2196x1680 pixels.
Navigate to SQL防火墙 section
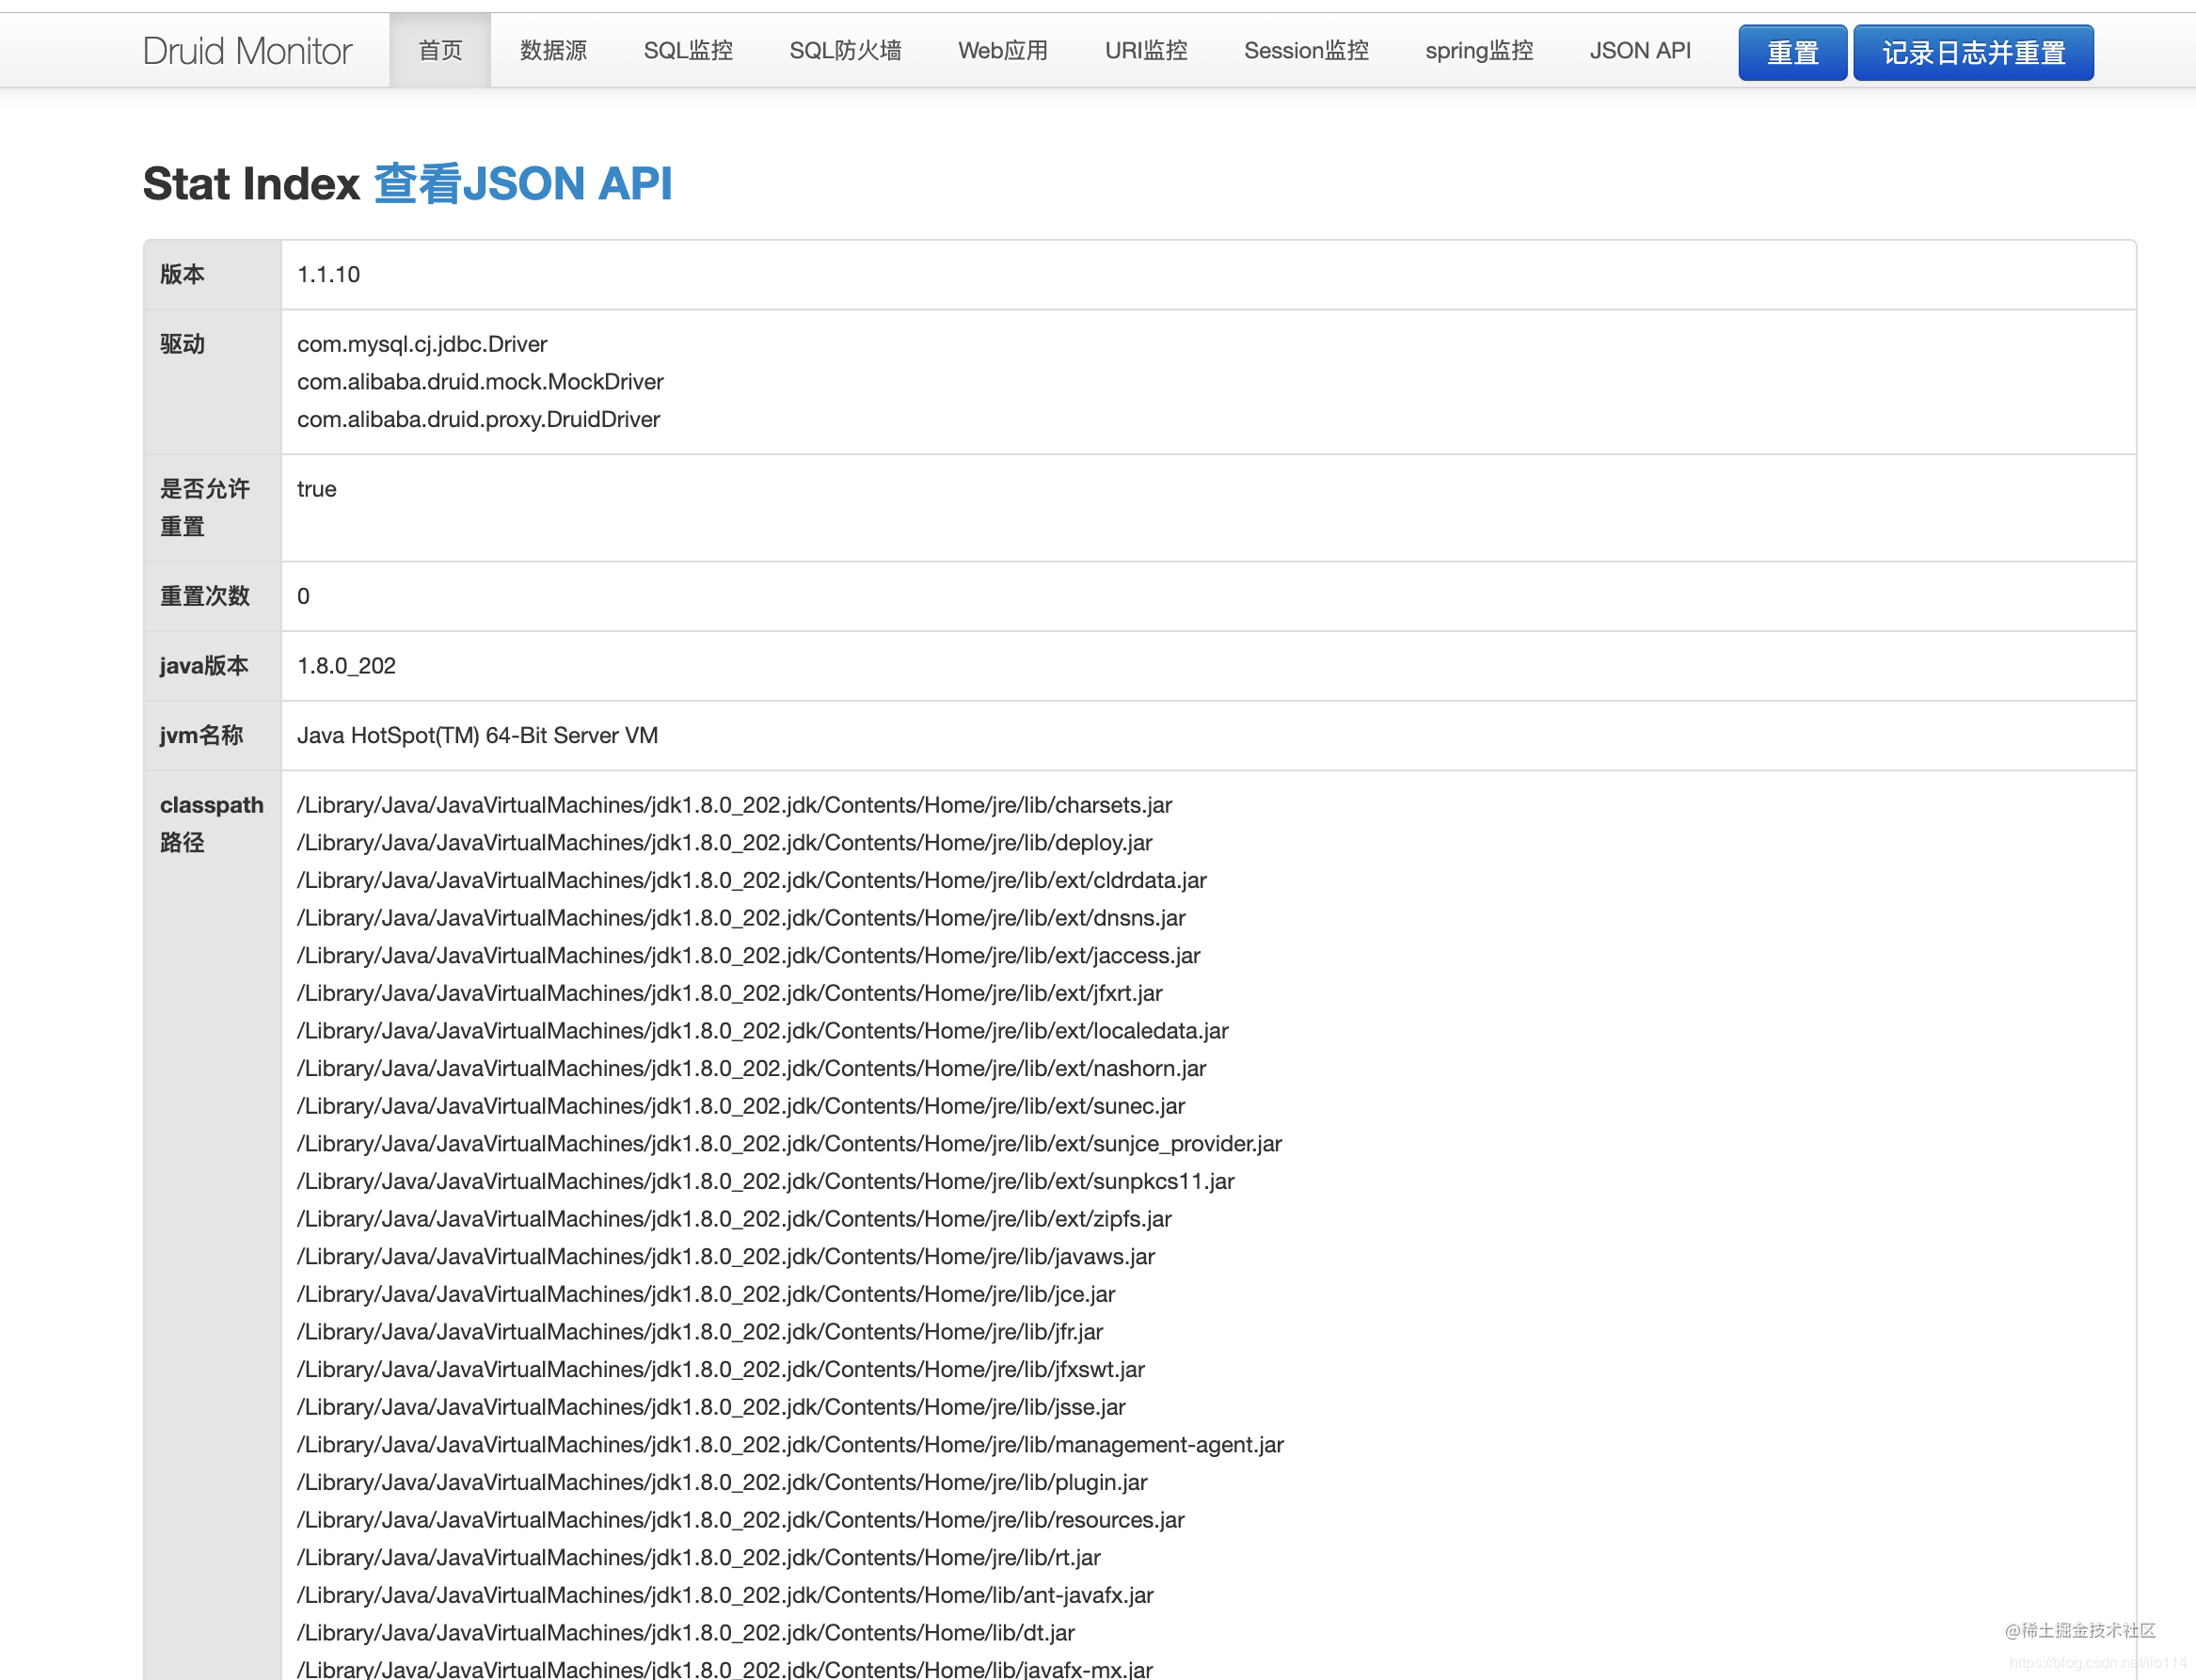point(845,50)
